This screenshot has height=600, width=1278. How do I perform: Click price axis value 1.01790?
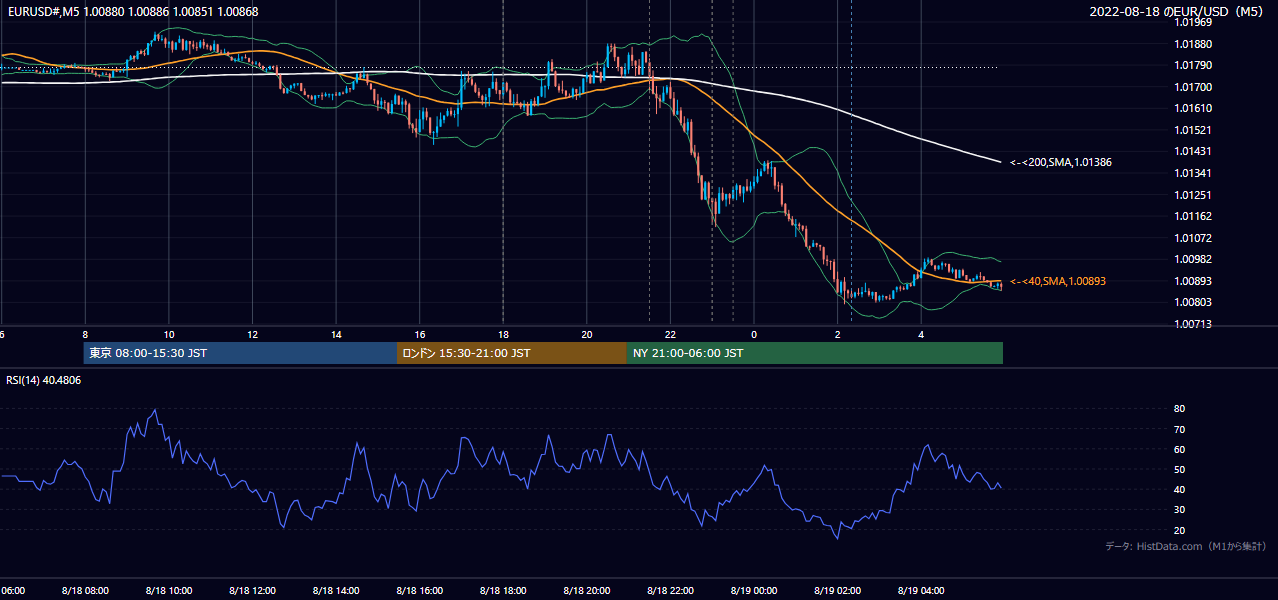1192,66
